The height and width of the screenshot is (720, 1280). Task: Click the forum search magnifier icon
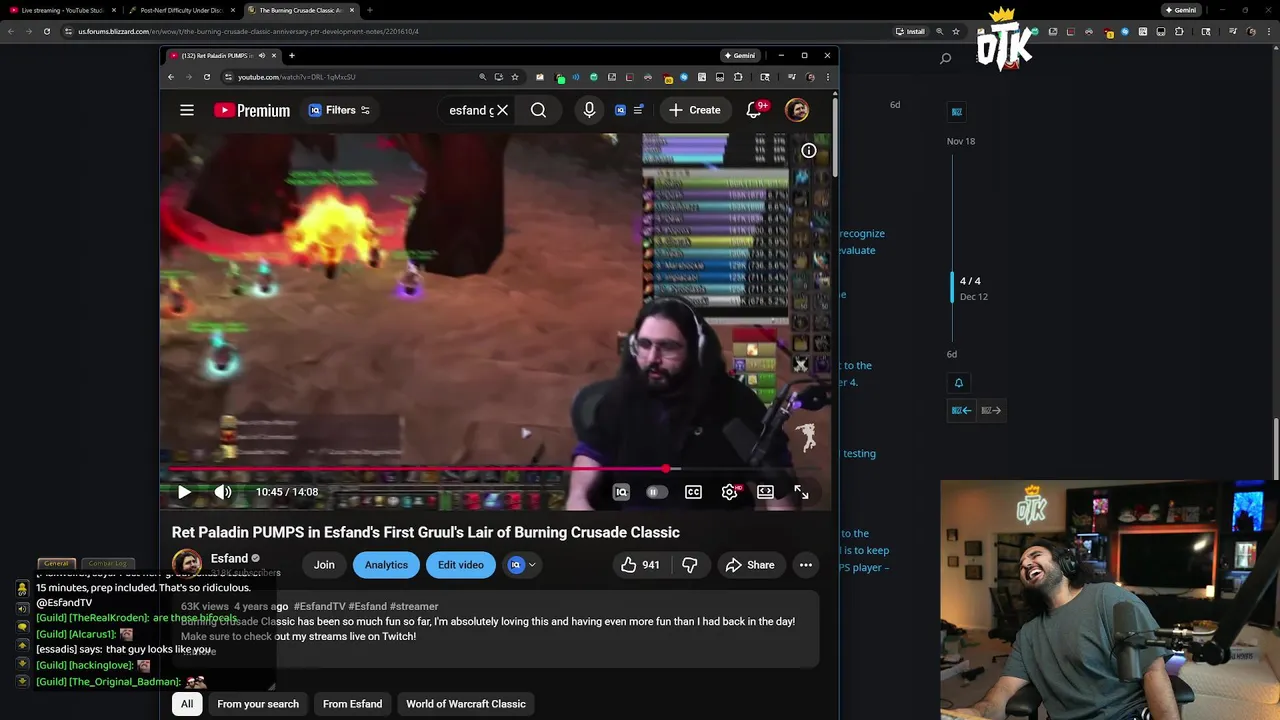pyautogui.click(x=945, y=59)
